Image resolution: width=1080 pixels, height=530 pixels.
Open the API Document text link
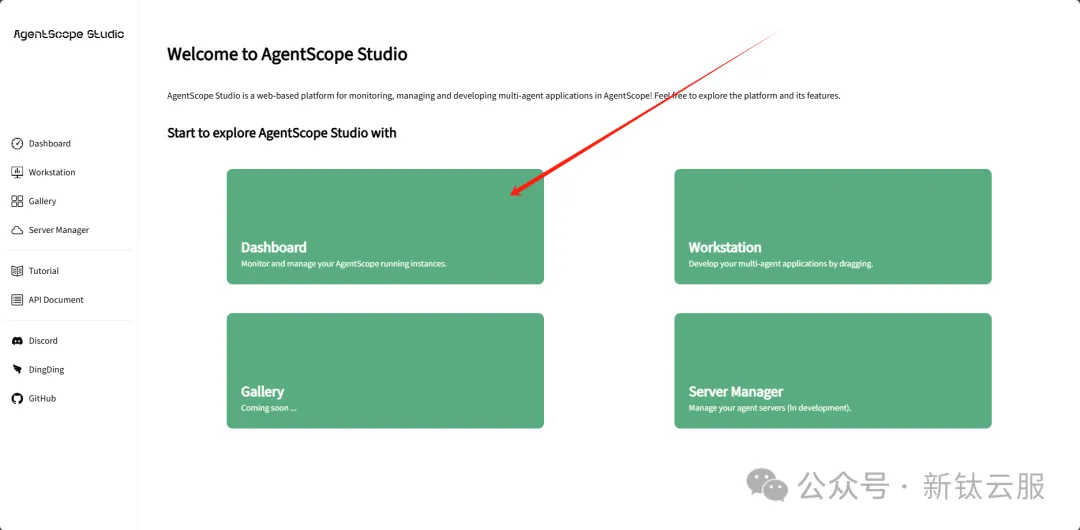click(x=56, y=300)
